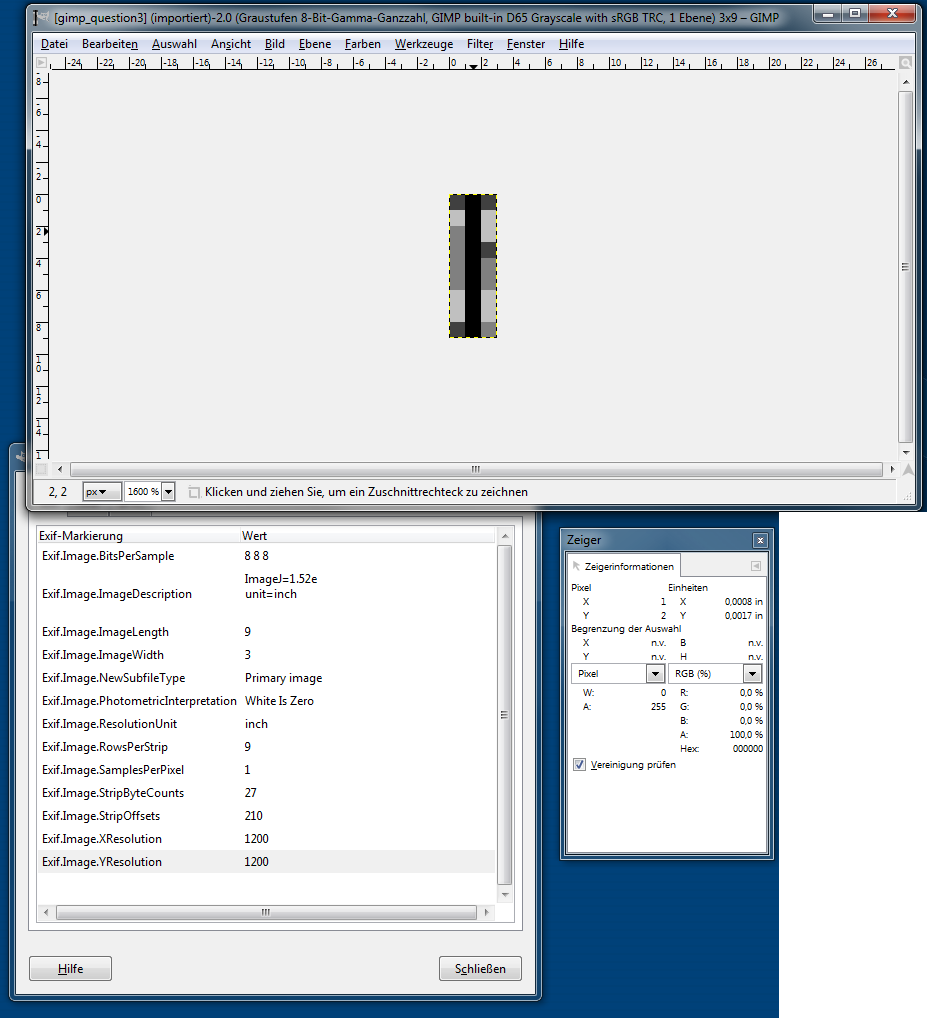Open the Ebene menu

(x=315, y=44)
